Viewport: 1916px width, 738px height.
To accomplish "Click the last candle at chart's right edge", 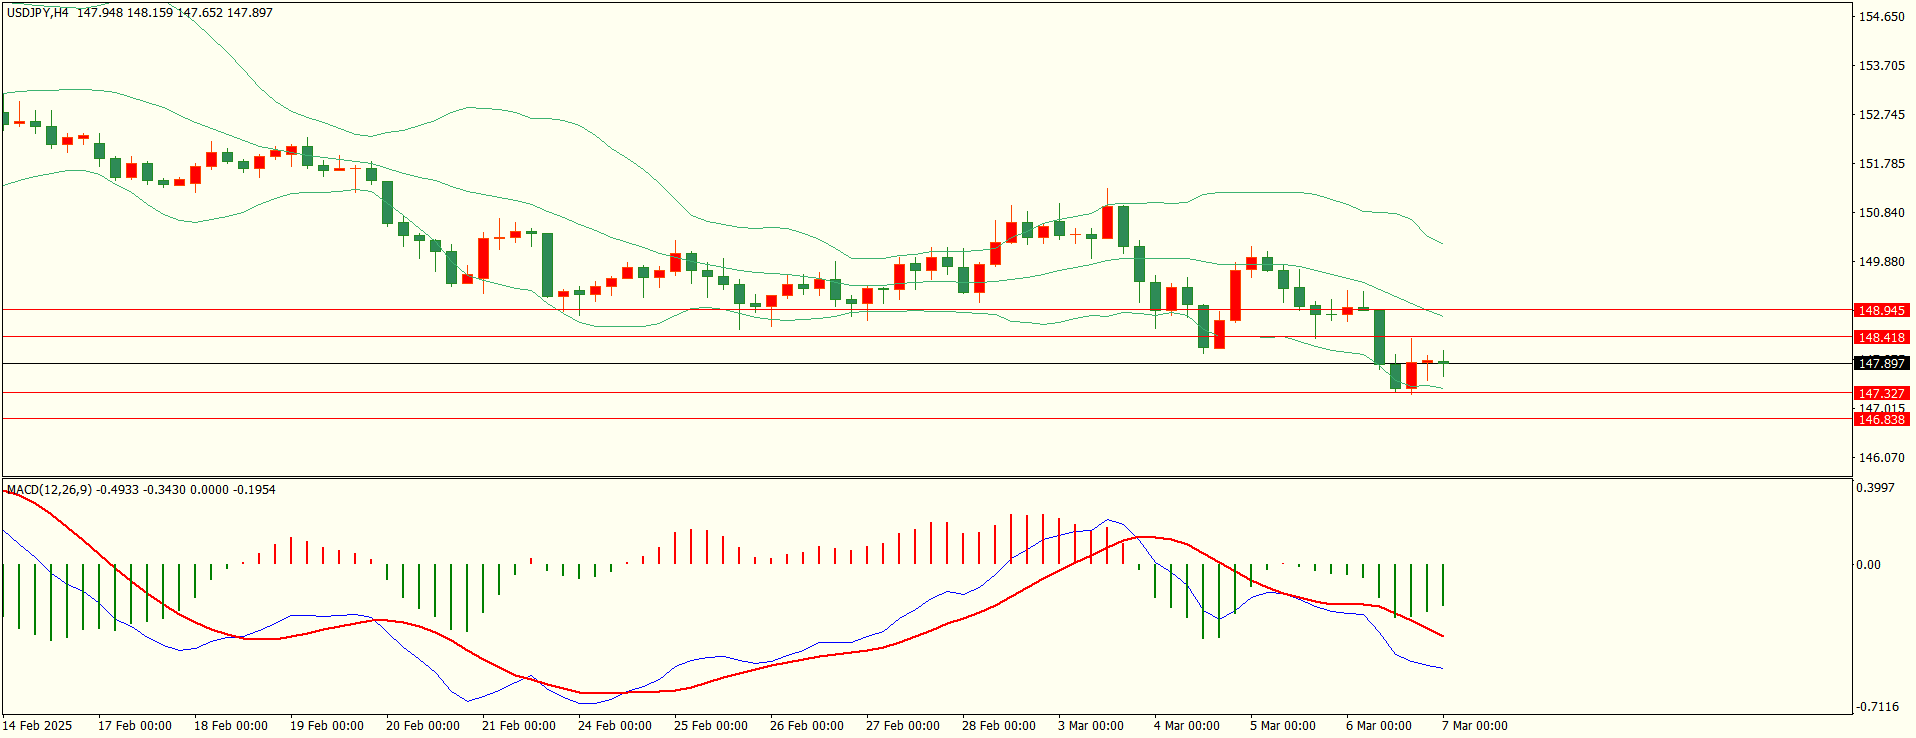I will click(x=1443, y=363).
